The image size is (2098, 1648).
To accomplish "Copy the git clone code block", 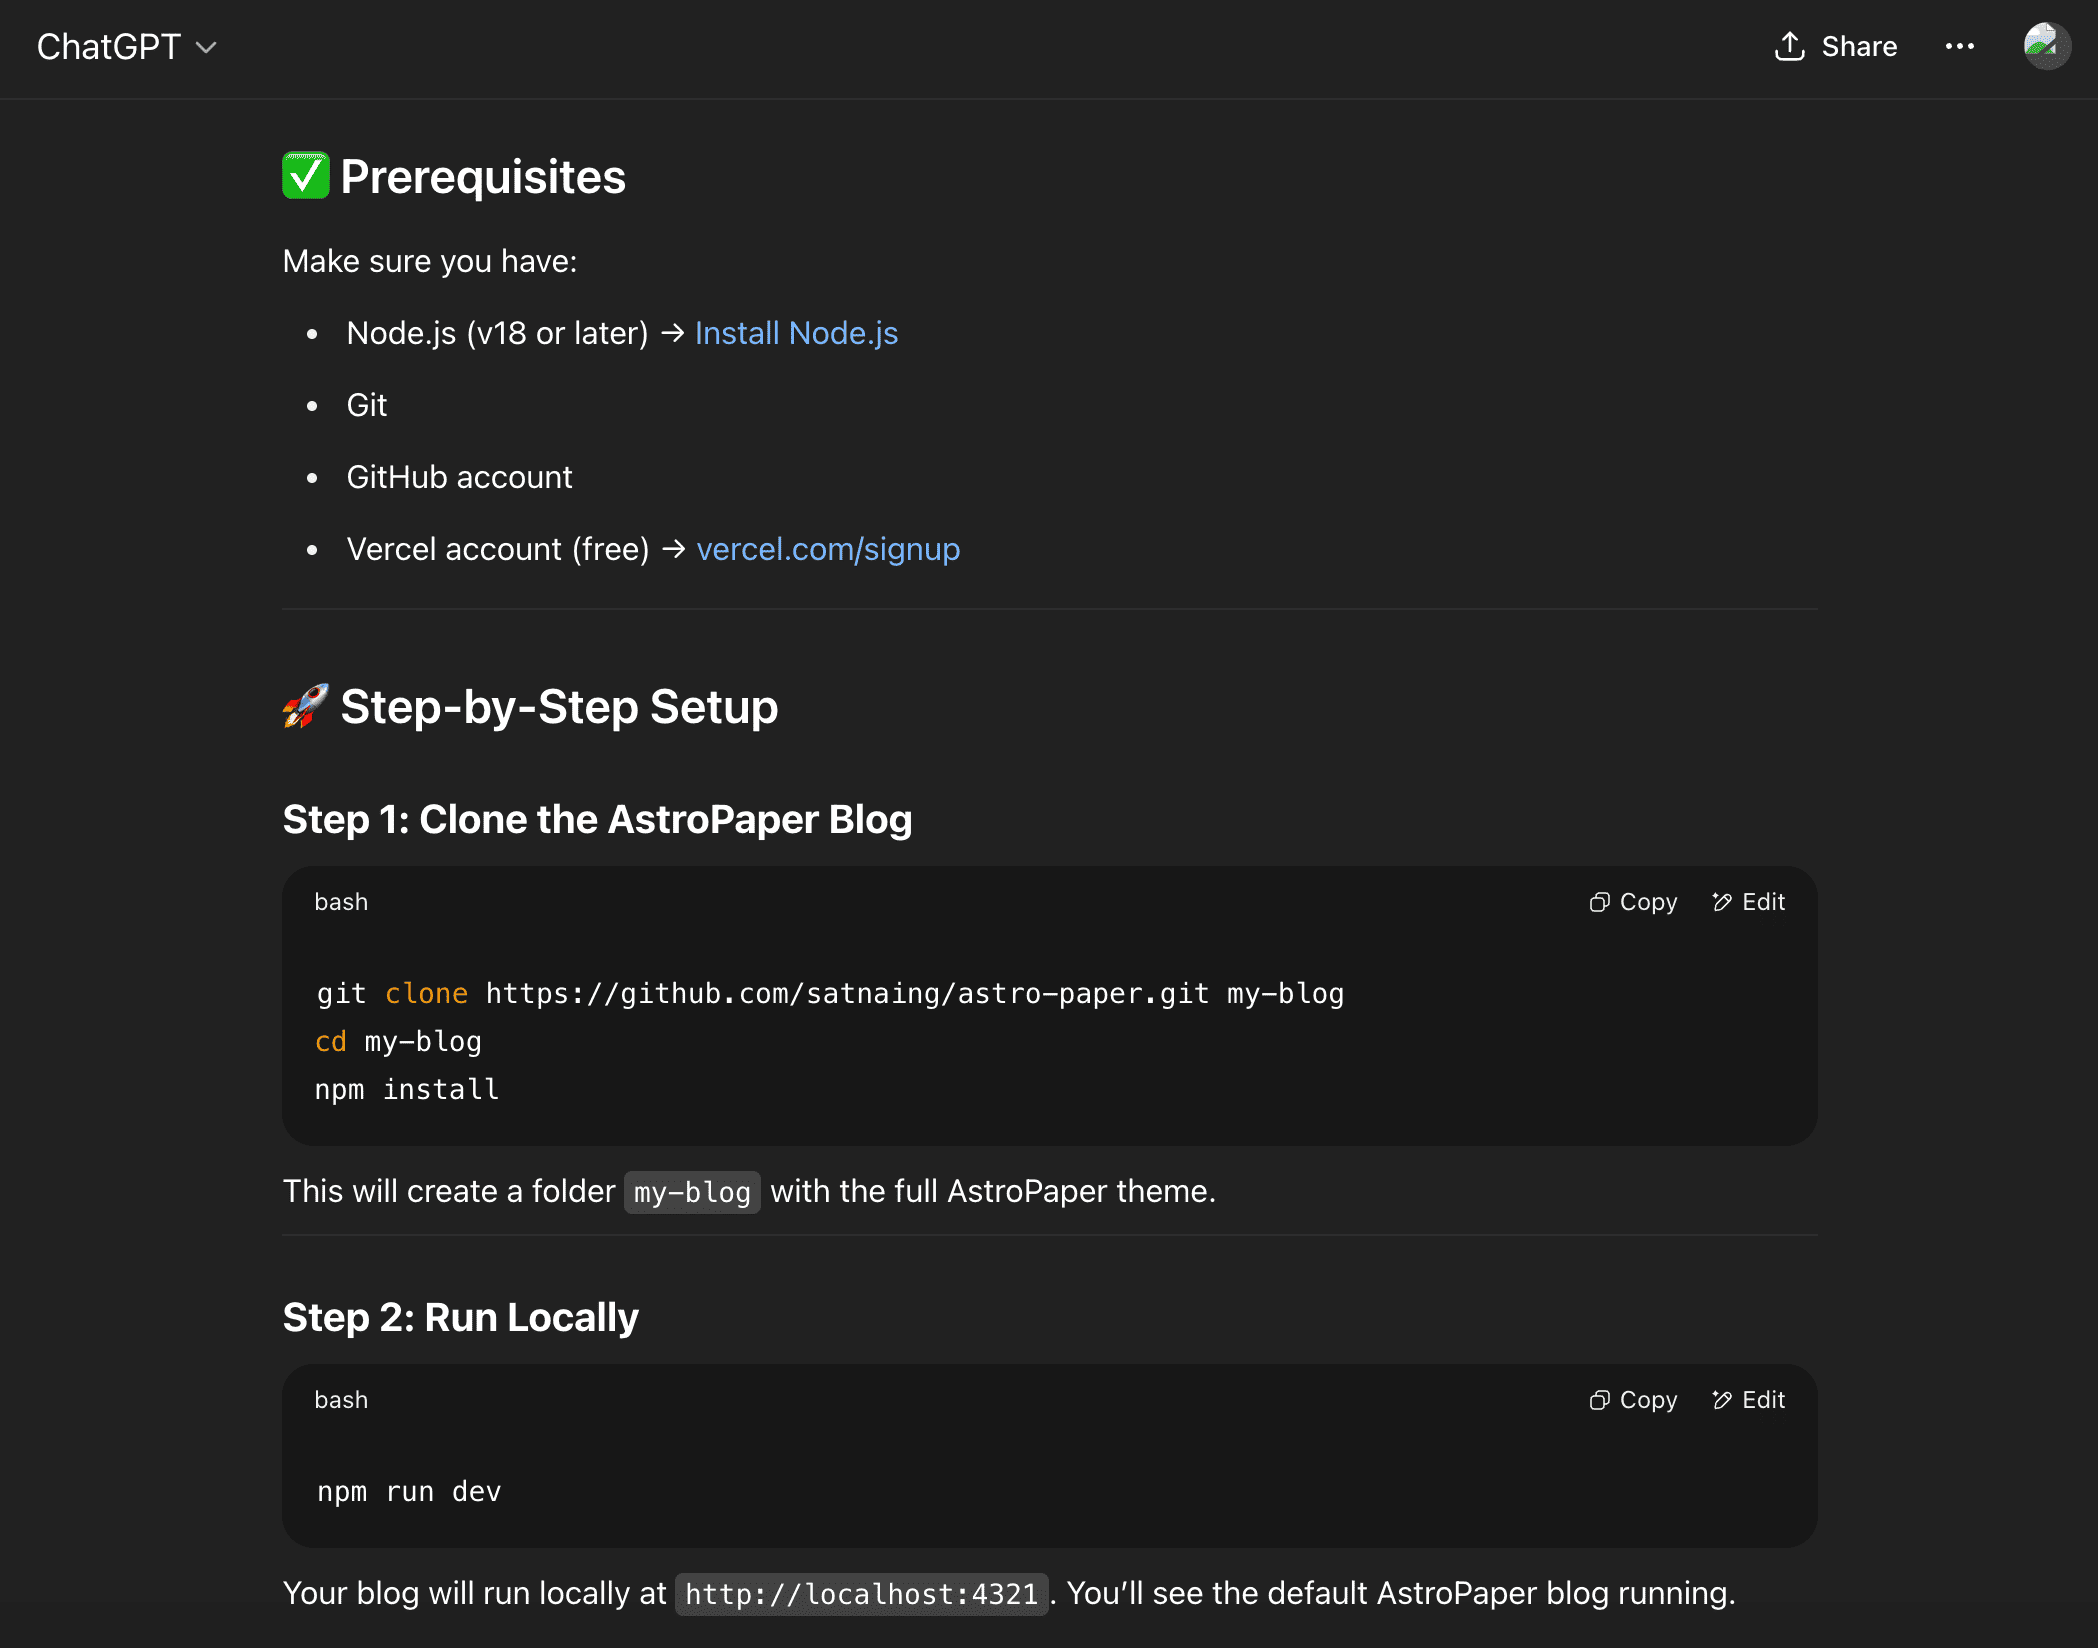I will (x=1633, y=902).
